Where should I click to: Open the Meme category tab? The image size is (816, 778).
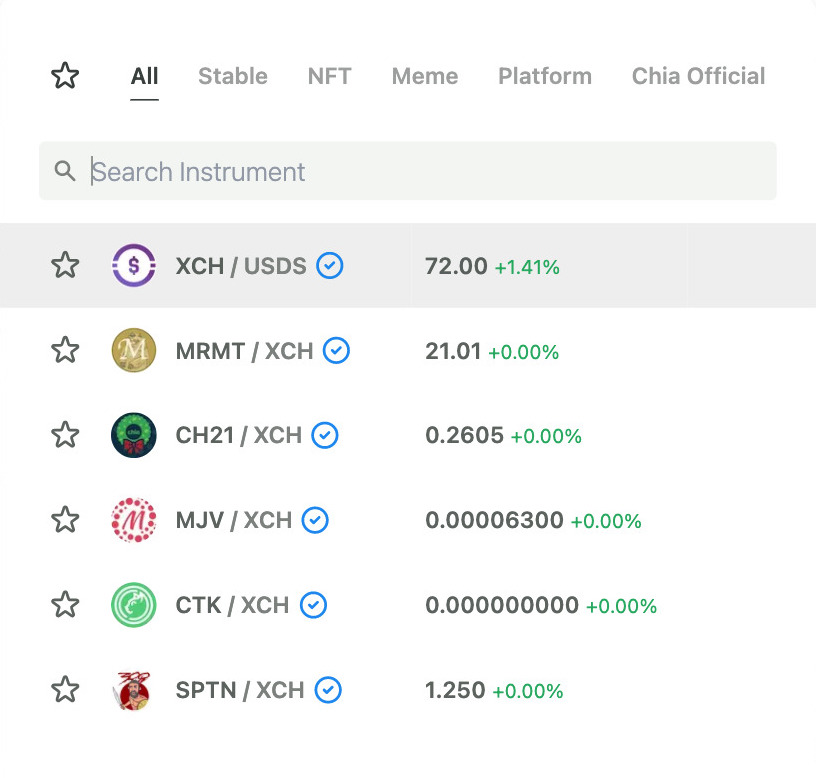(425, 76)
